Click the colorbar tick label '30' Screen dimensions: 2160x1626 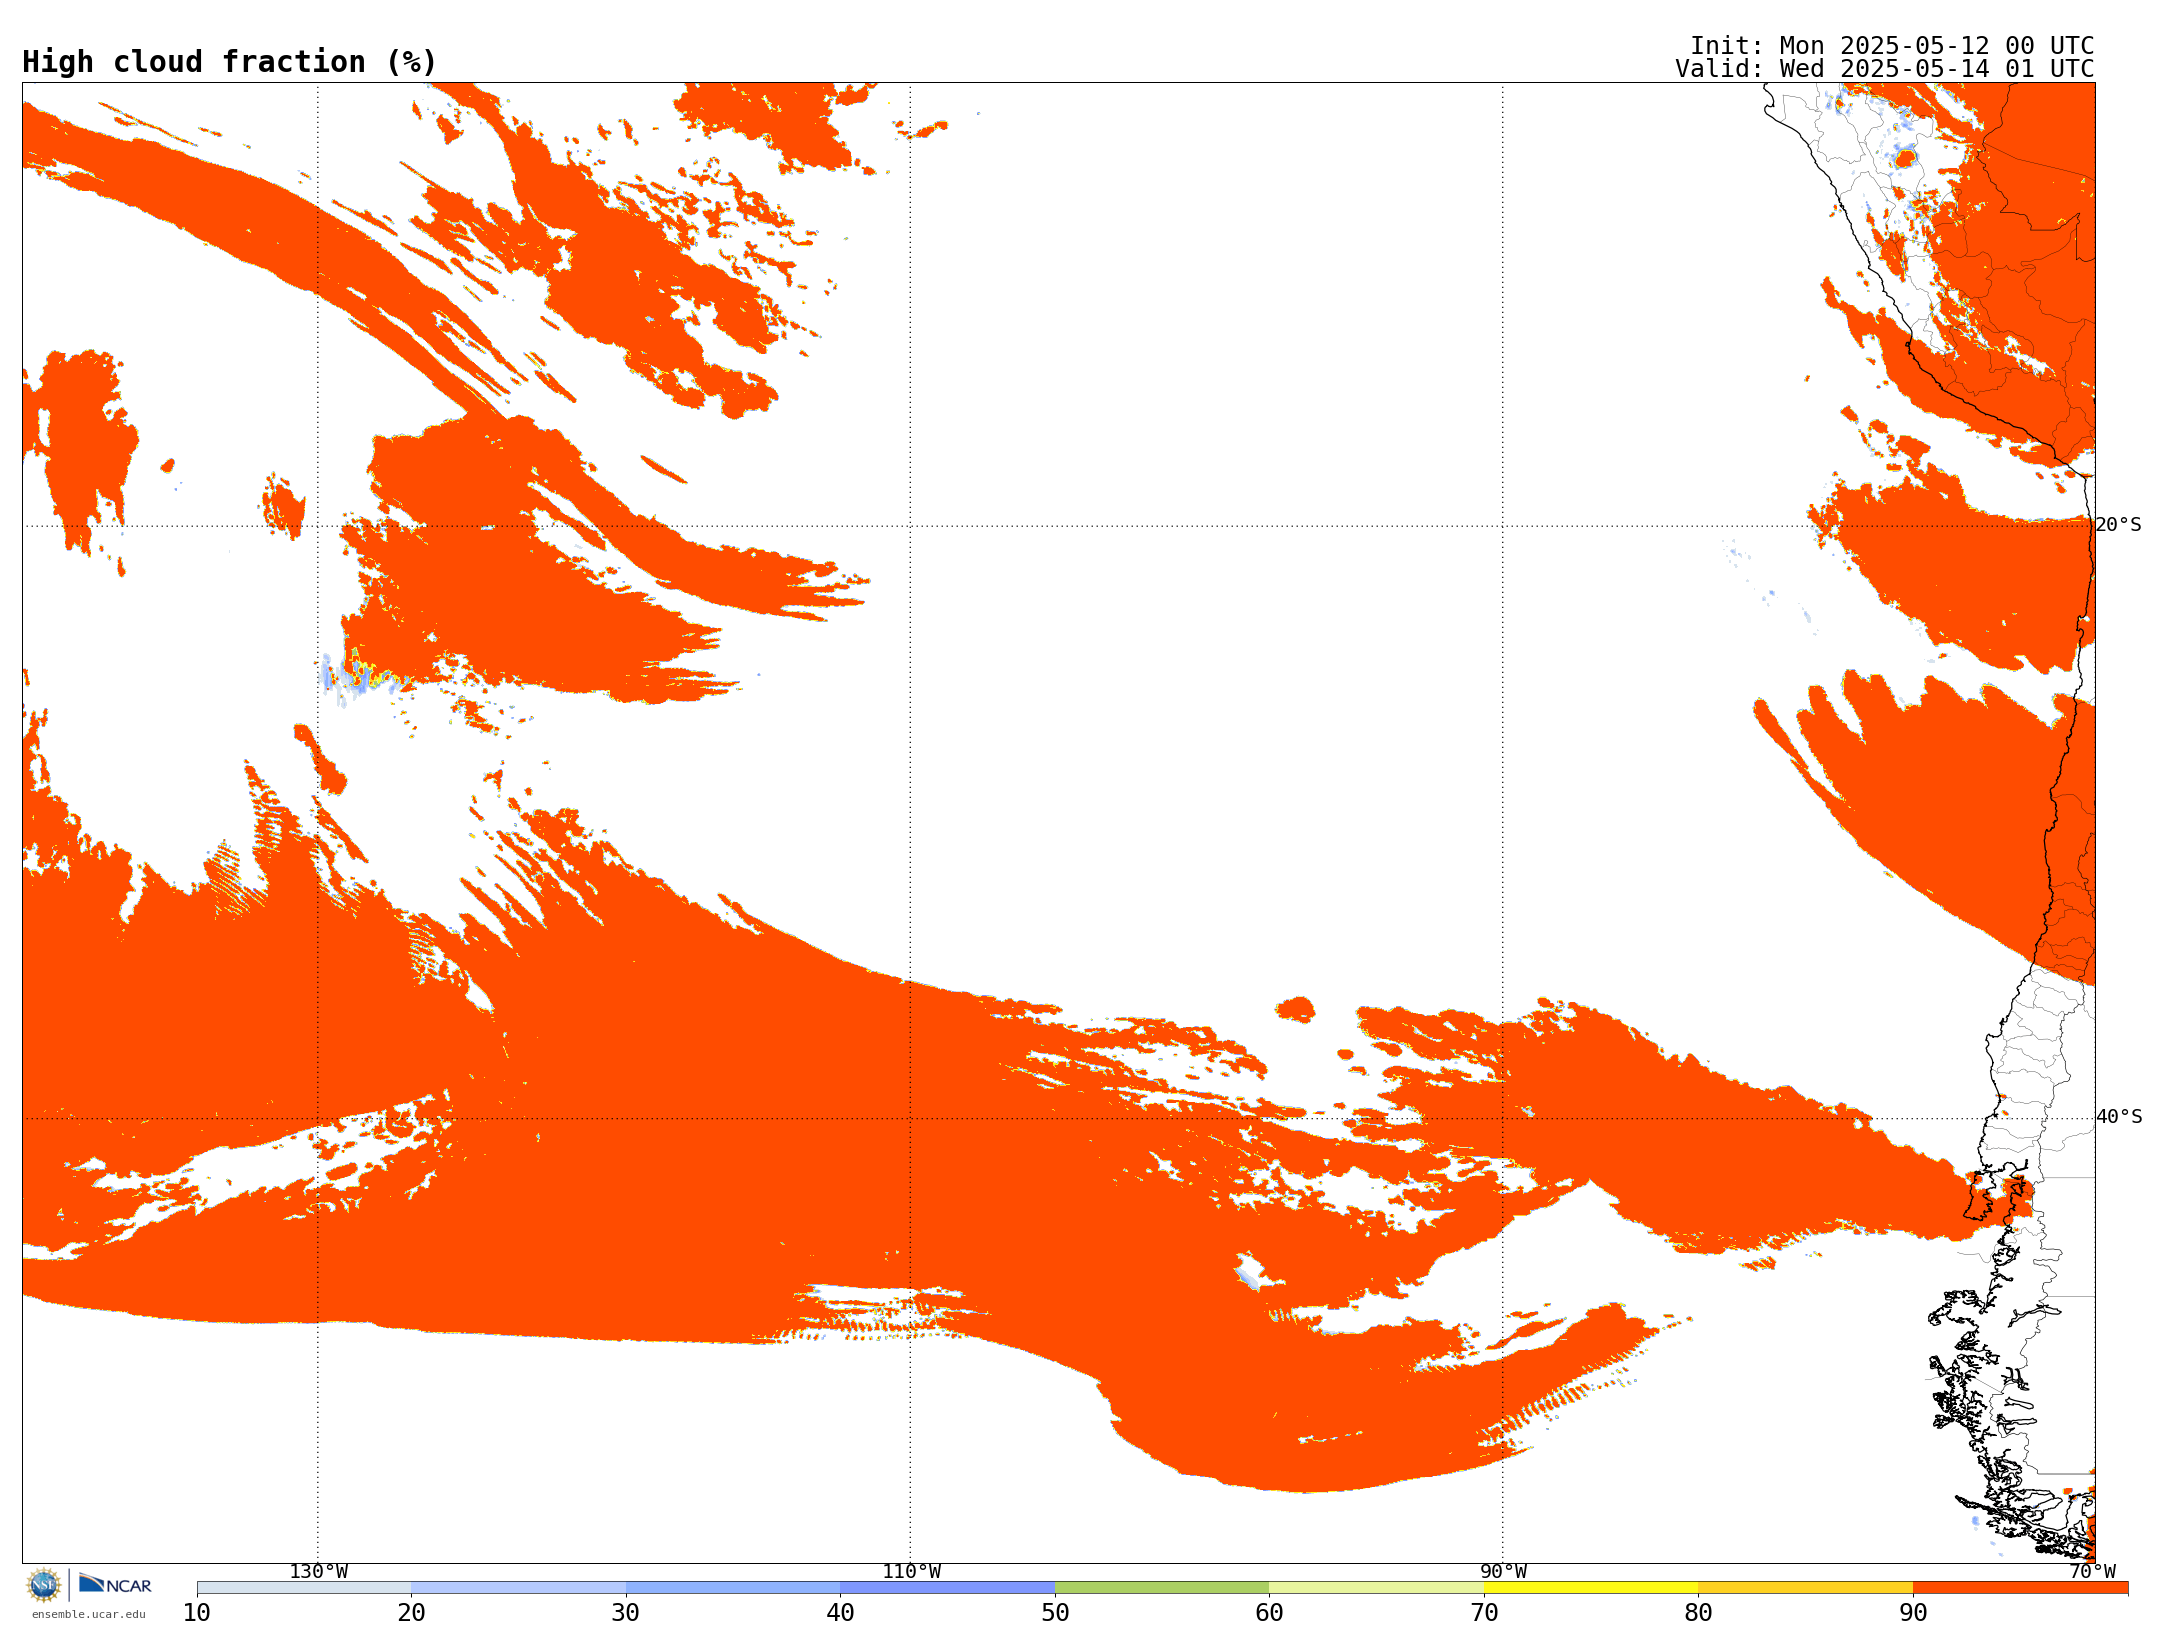coord(626,1613)
